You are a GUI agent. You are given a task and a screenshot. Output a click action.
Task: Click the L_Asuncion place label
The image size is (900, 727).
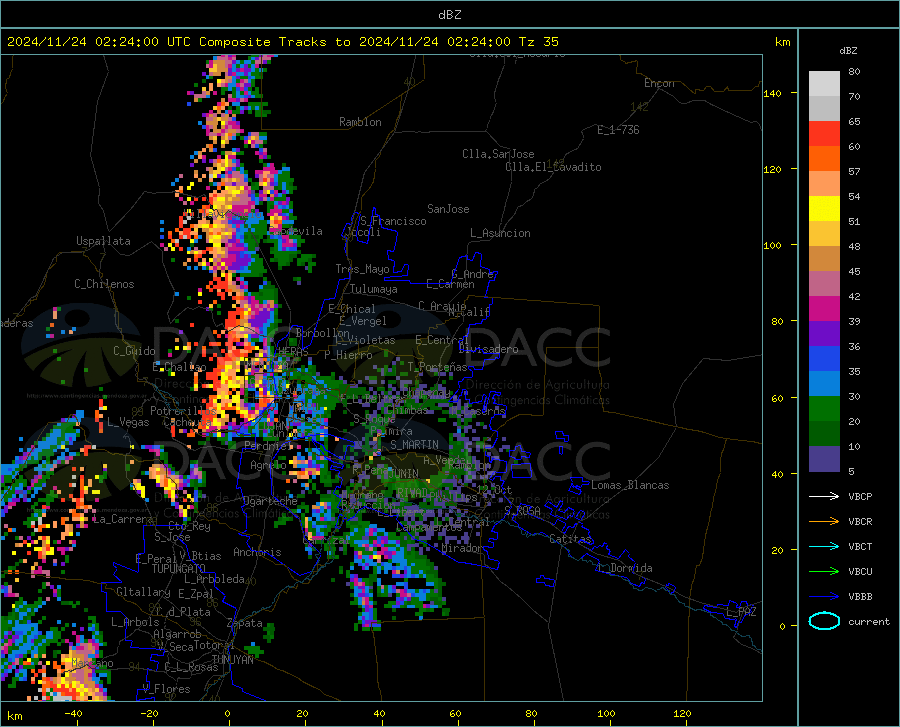click(x=500, y=233)
